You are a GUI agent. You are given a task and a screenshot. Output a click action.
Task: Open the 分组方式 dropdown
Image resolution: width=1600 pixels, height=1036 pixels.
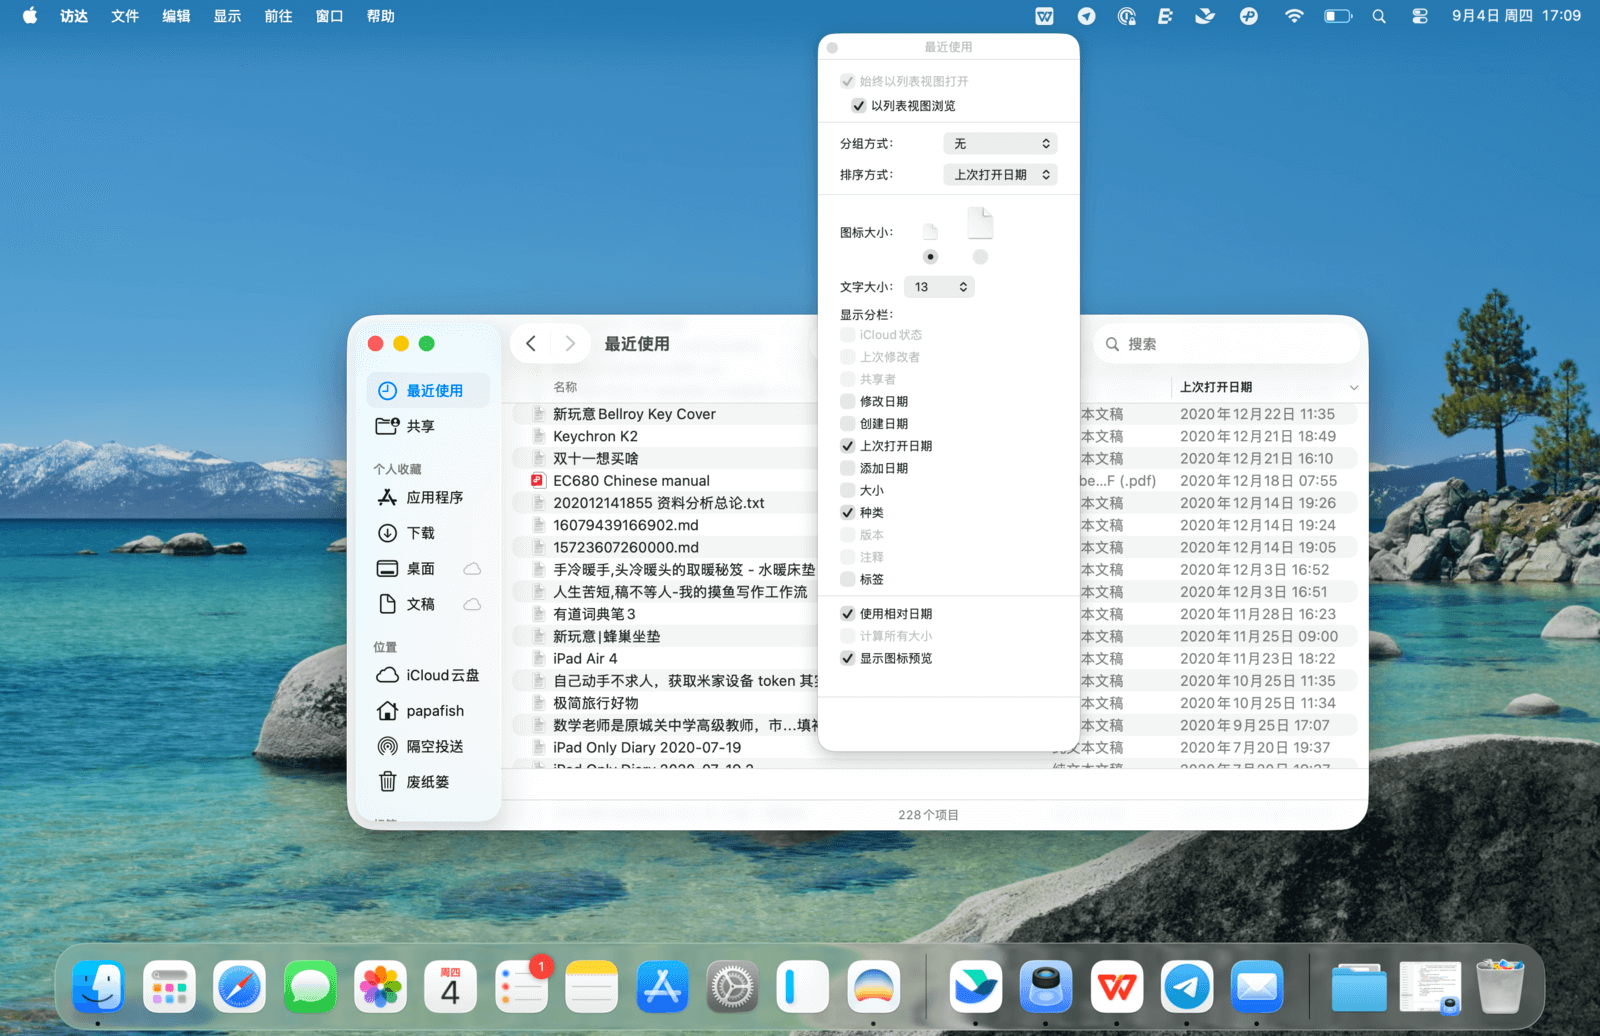coord(1000,144)
